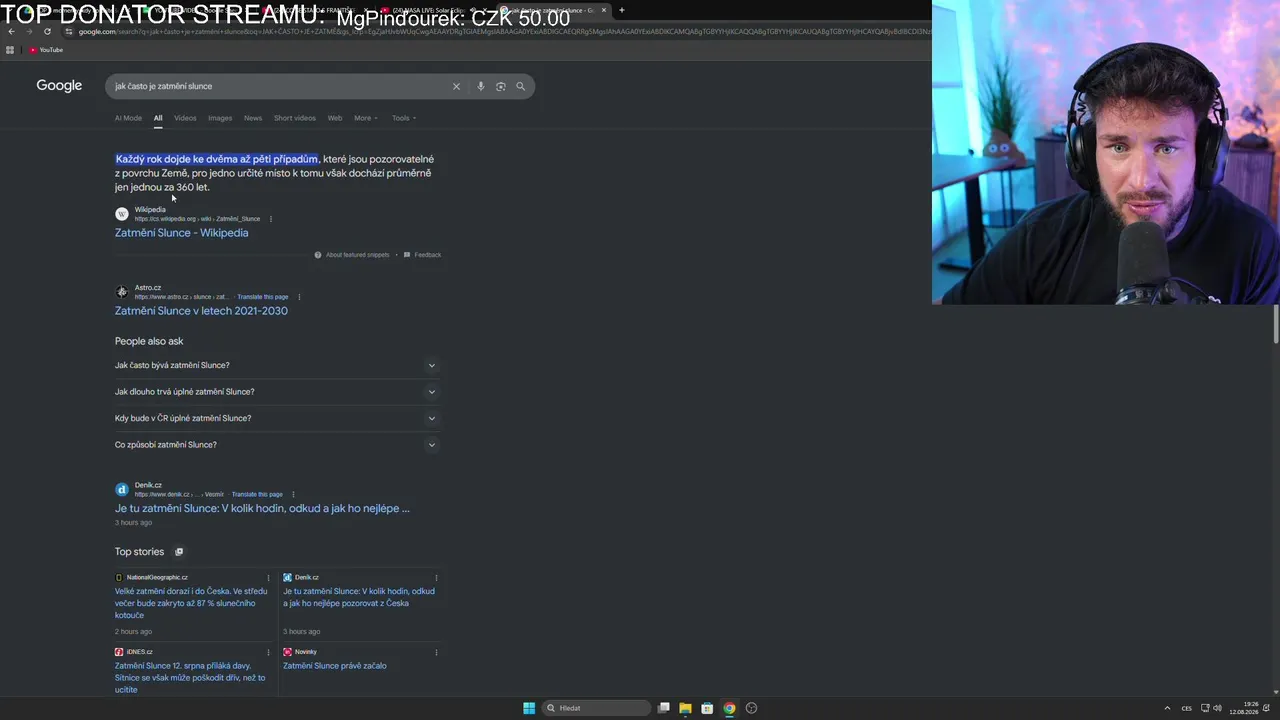Open the Chrome apps grid shortcut
The image size is (1280, 720).
(x=10, y=50)
